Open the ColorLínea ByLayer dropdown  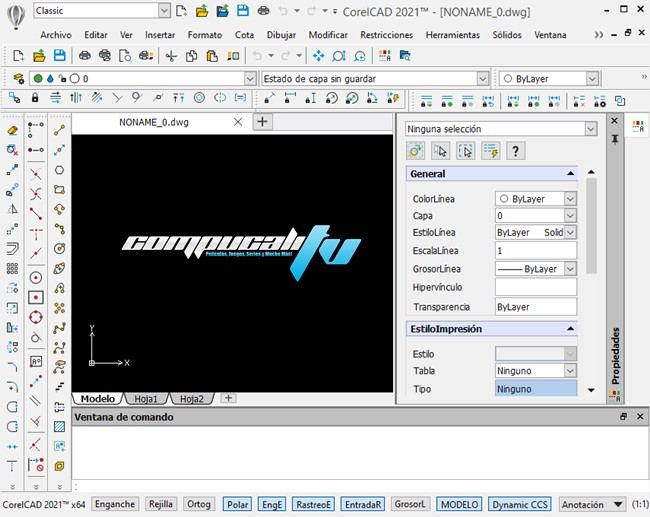(570, 199)
